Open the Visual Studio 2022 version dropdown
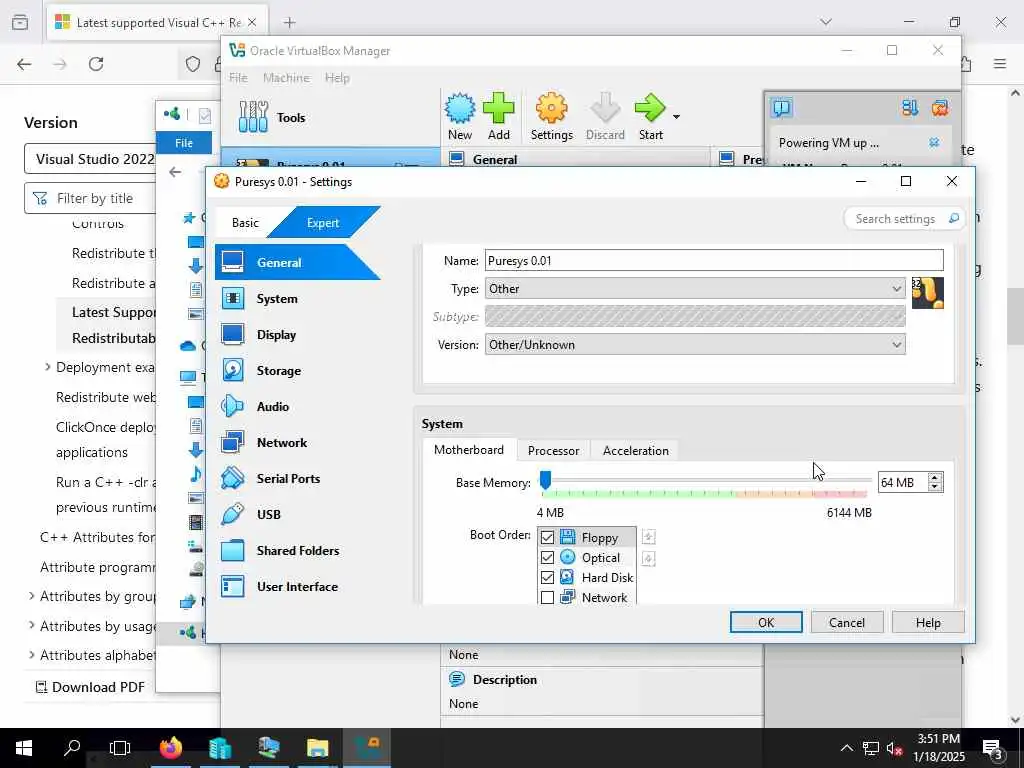This screenshot has width=1024, height=768. [90, 159]
